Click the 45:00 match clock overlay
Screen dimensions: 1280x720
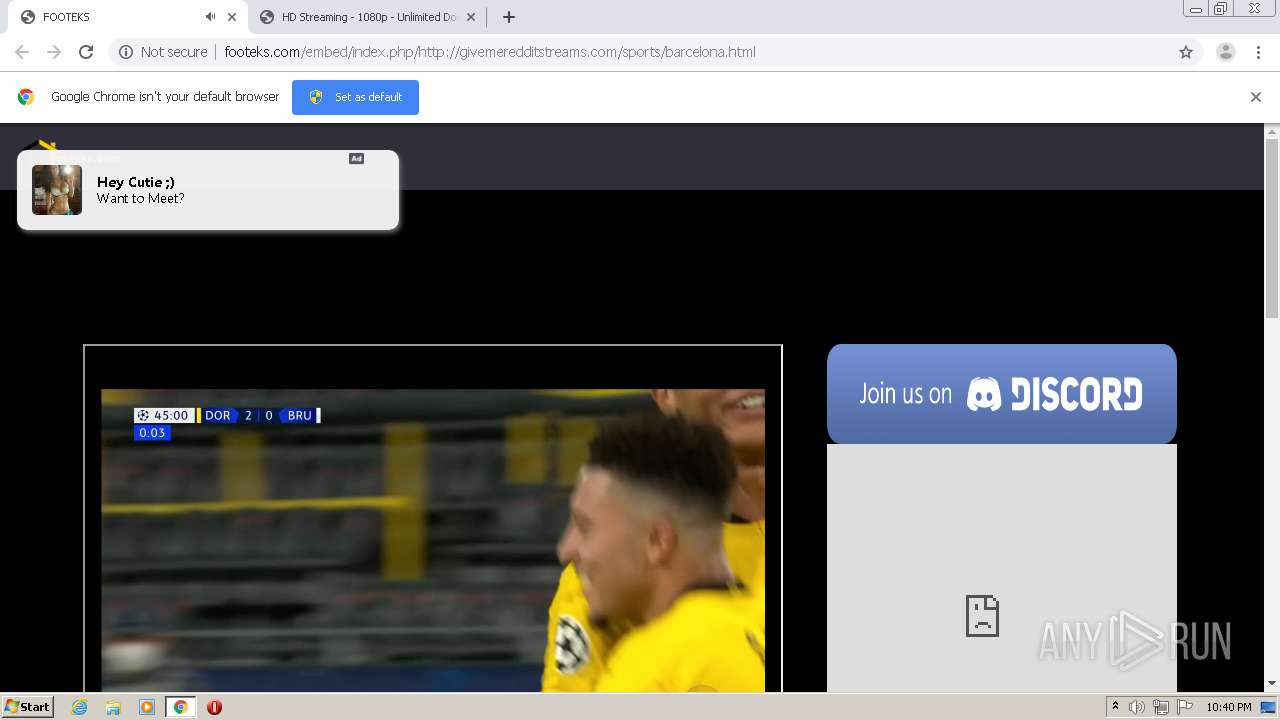[164, 415]
